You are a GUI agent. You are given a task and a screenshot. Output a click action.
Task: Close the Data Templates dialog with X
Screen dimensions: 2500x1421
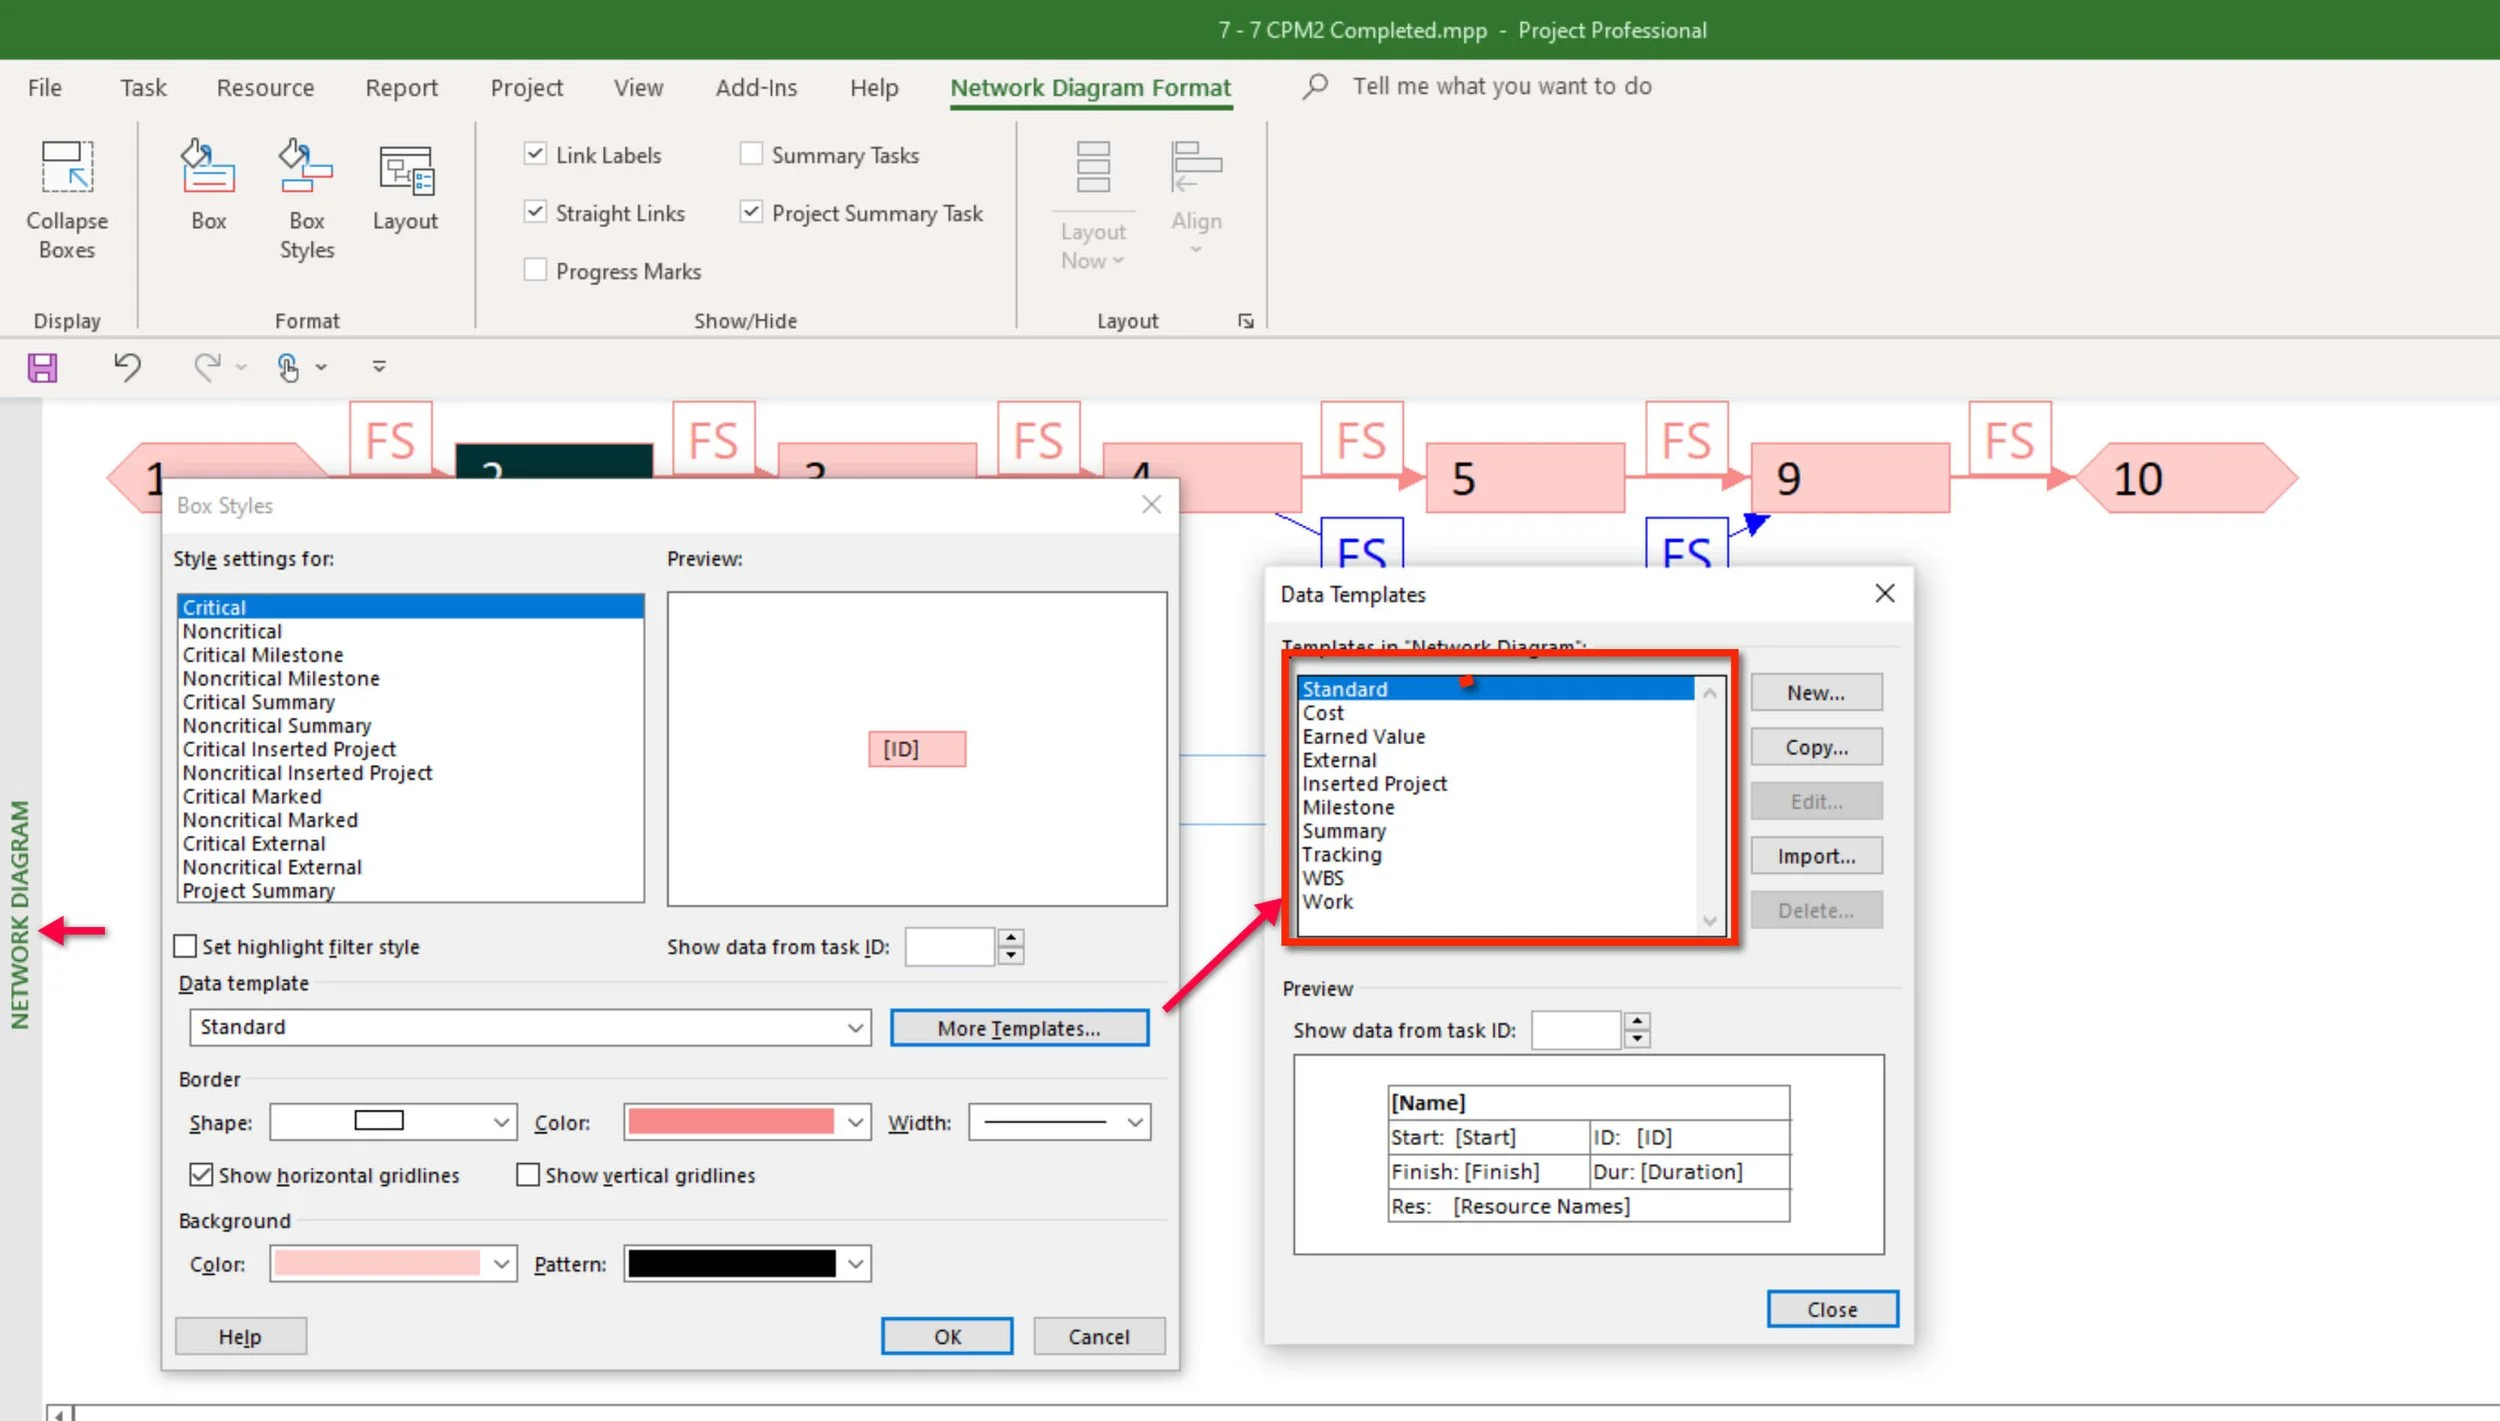(1885, 593)
